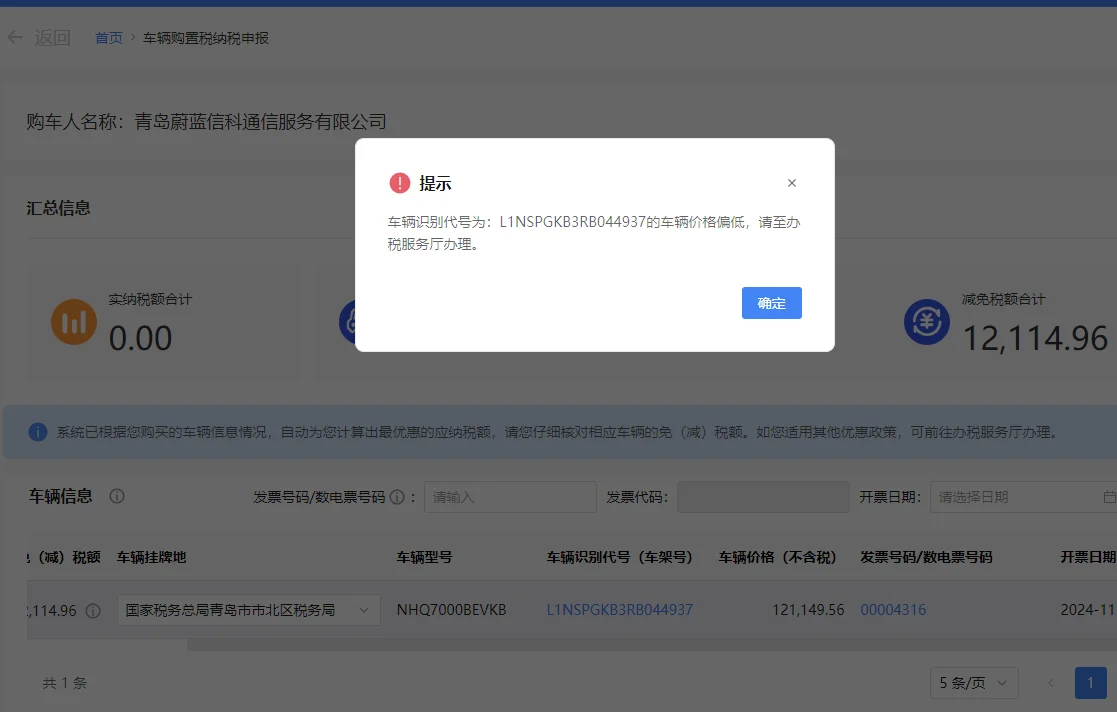Click the 车辆购置税纳税申报 breadcrumb
1117x712 pixels.
pos(206,38)
